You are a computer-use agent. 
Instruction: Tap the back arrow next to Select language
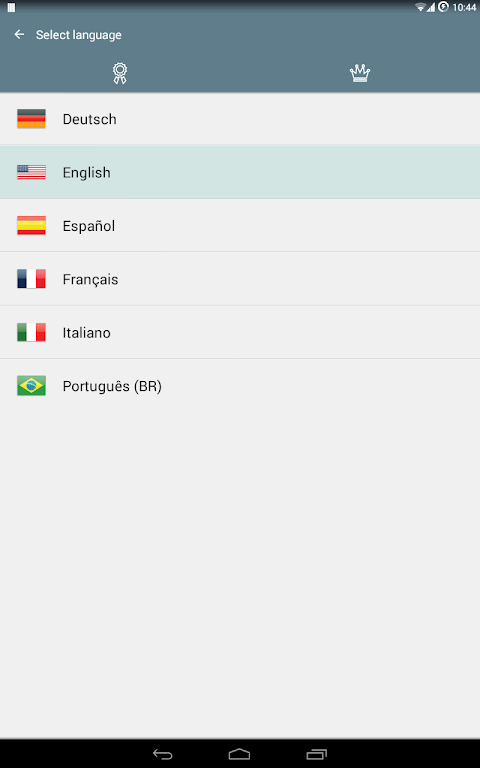[19, 34]
